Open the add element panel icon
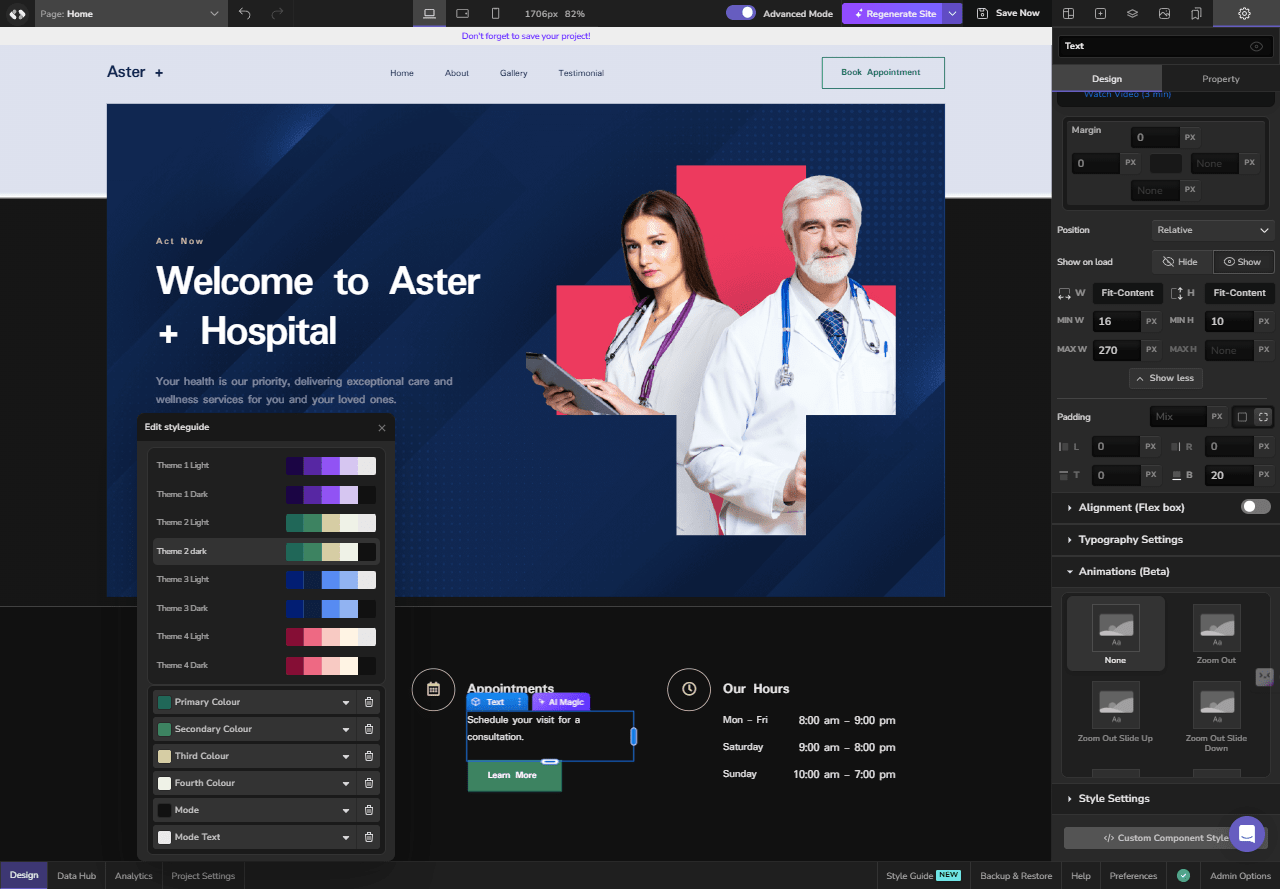 (1100, 13)
